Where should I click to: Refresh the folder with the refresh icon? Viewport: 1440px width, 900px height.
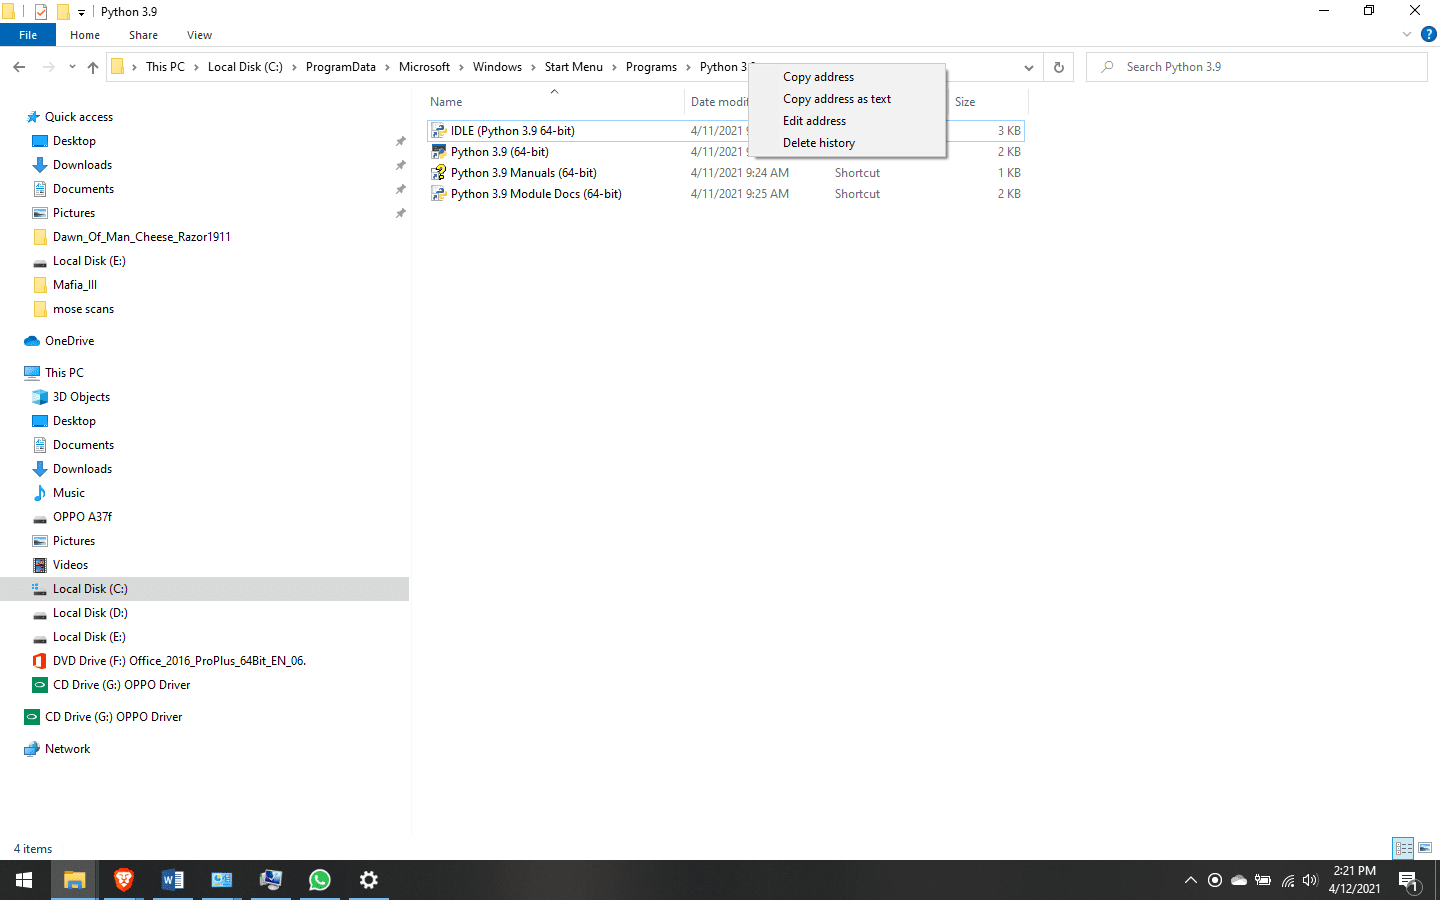tap(1058, 67)
